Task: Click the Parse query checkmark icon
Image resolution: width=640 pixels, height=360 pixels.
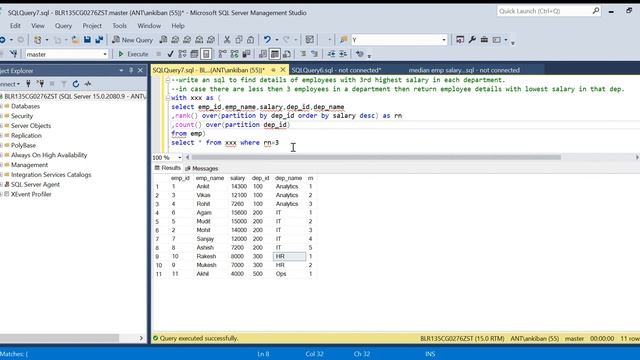Action: (170, 54)
